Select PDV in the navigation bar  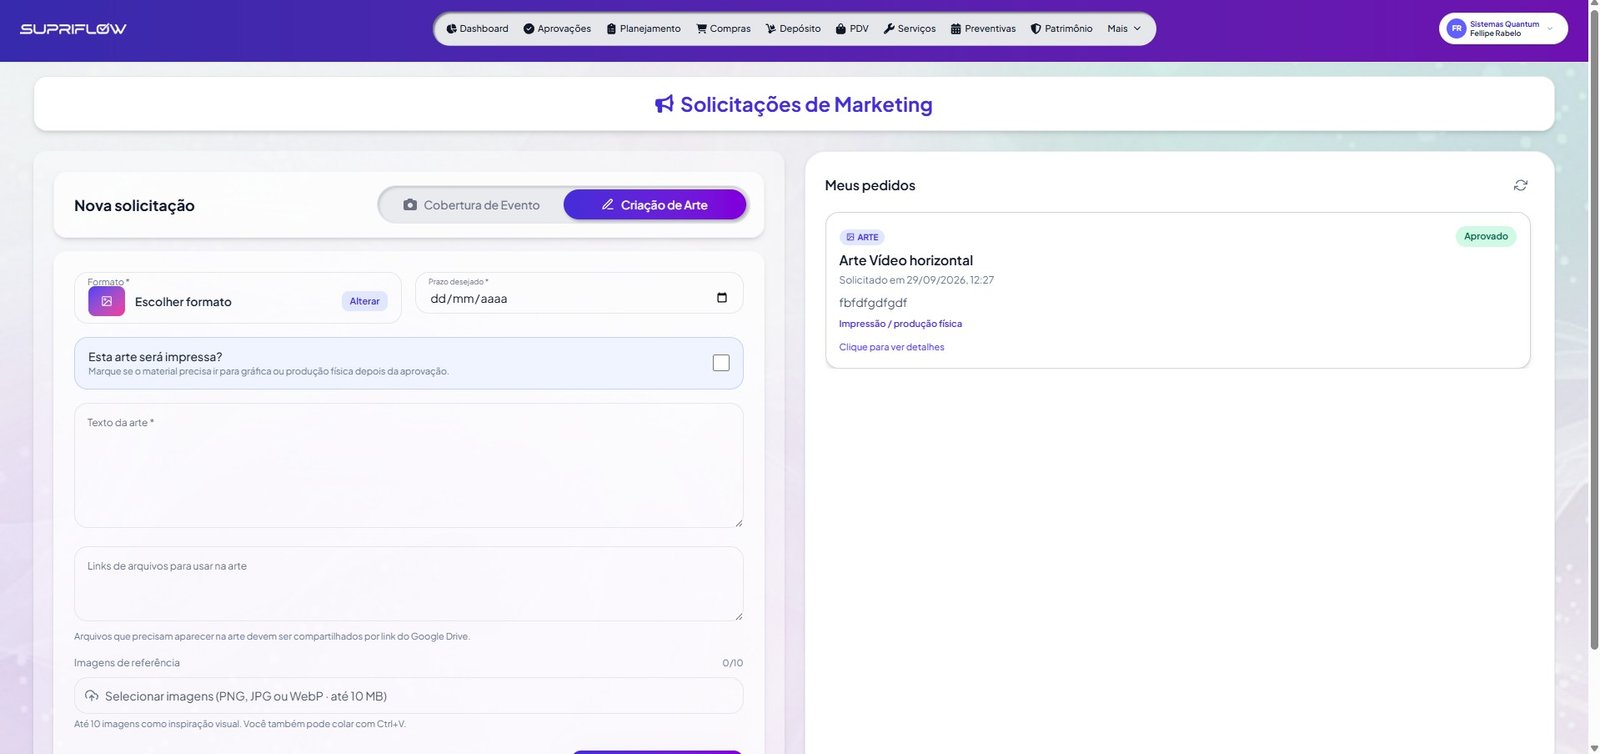pyautogui.click(x=852, y=29)
